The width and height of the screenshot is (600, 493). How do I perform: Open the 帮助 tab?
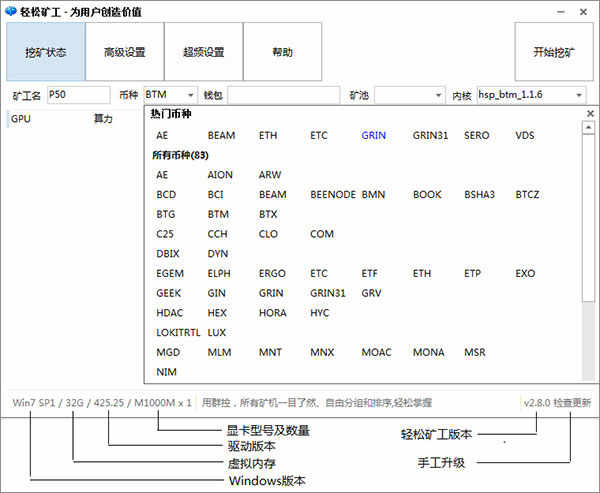click(x=282, y=52)
